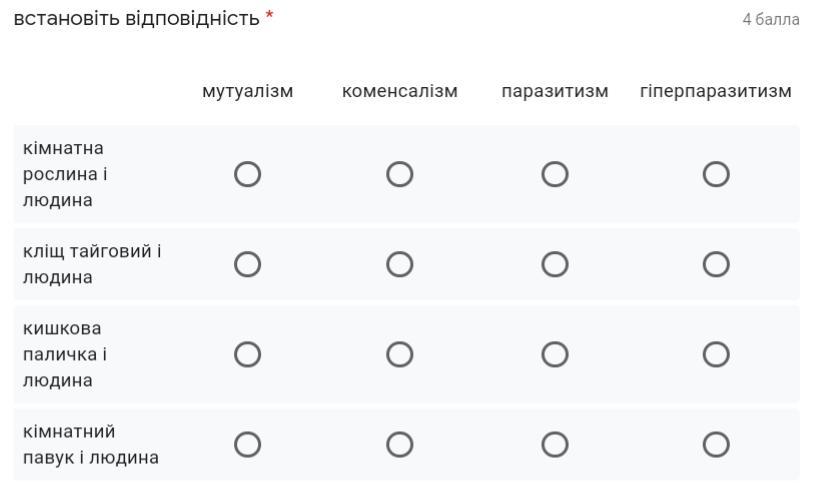Viewport: 832px width, 493px height.
Task: Select гіперпаразитизм for кишкова паличка і людина
Action: (716, 354)
